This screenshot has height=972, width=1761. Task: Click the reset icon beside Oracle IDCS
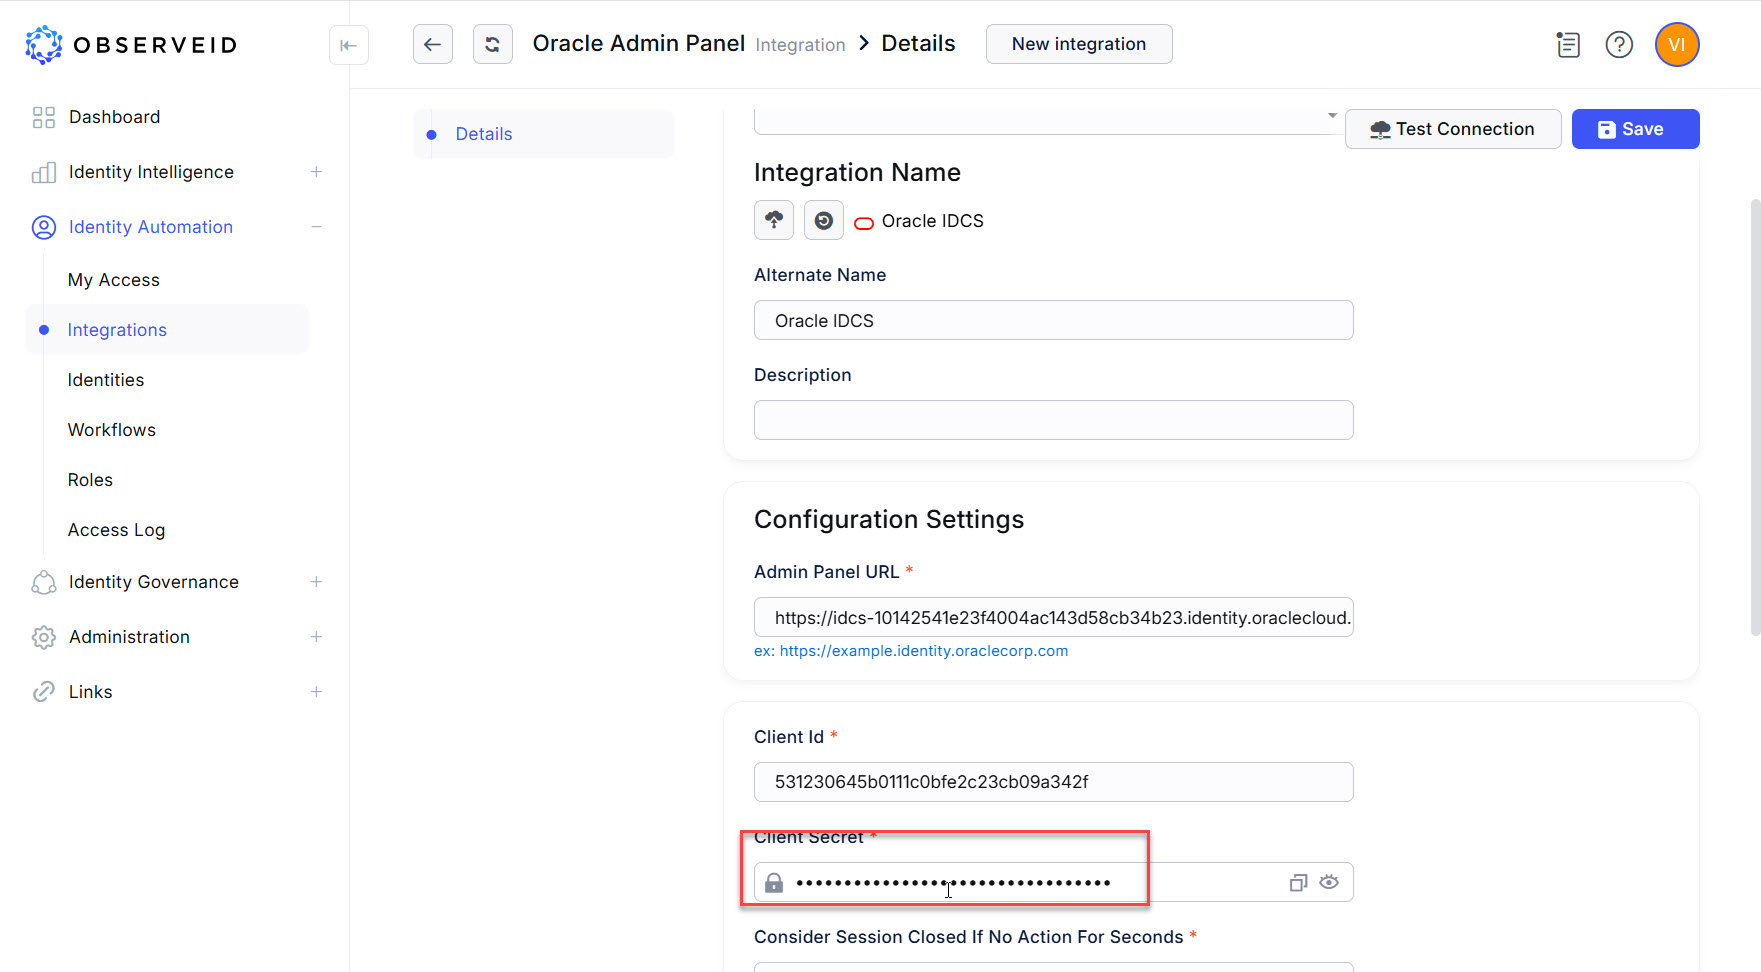[823, 220]
